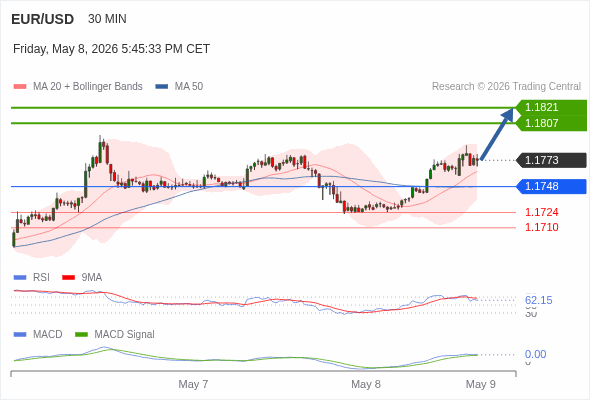
Task: Click the red 9MA legend marker
Action: click(x=68, y=278)
